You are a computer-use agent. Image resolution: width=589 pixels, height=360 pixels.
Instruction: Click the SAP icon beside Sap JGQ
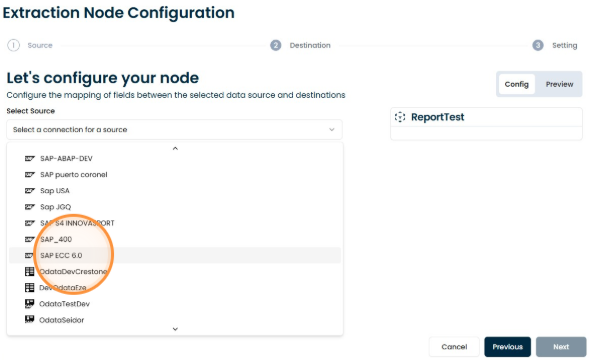[x=30, y=207]
